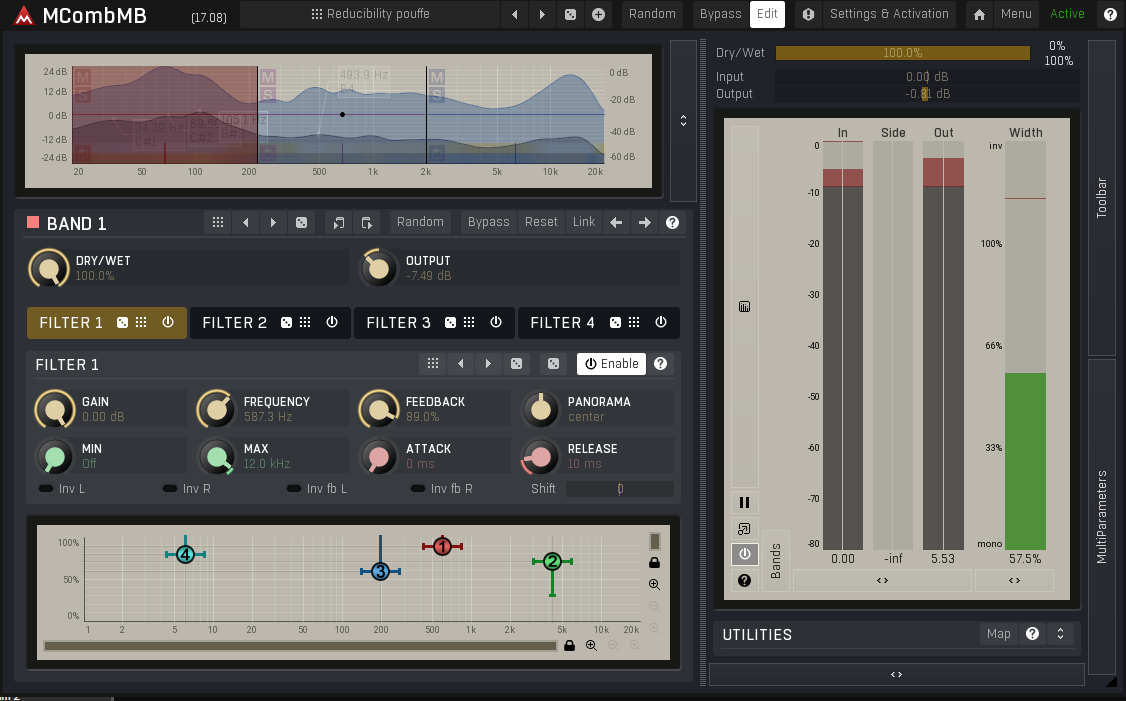Select filter node 4 in graph
1126x701 pixels.
pos(185,554)
